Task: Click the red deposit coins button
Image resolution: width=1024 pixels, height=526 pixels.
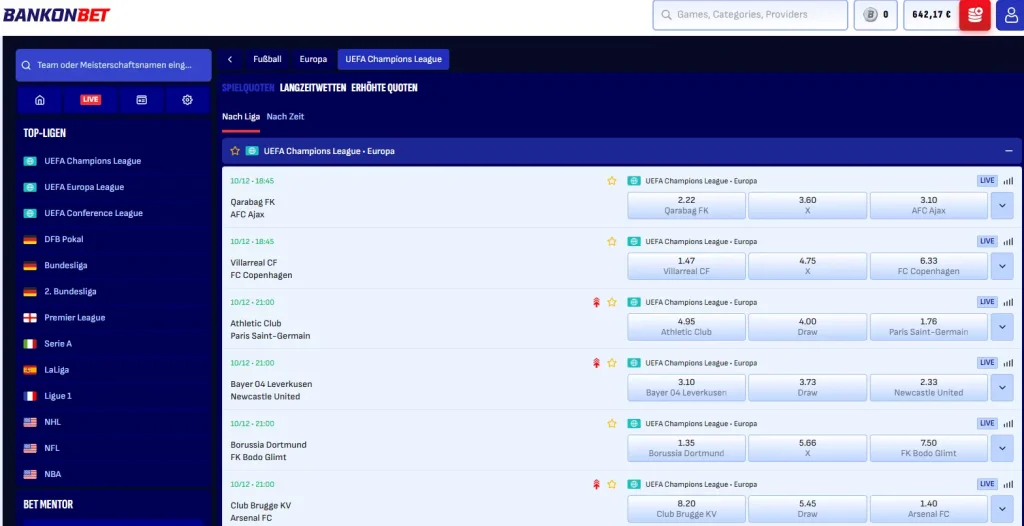Action: (x=974, y=15)
